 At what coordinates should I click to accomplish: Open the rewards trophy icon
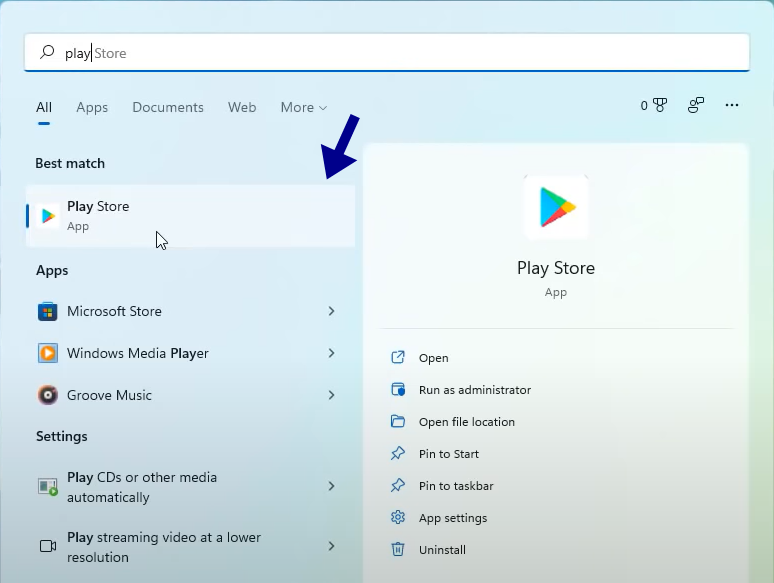pos(659,105)
